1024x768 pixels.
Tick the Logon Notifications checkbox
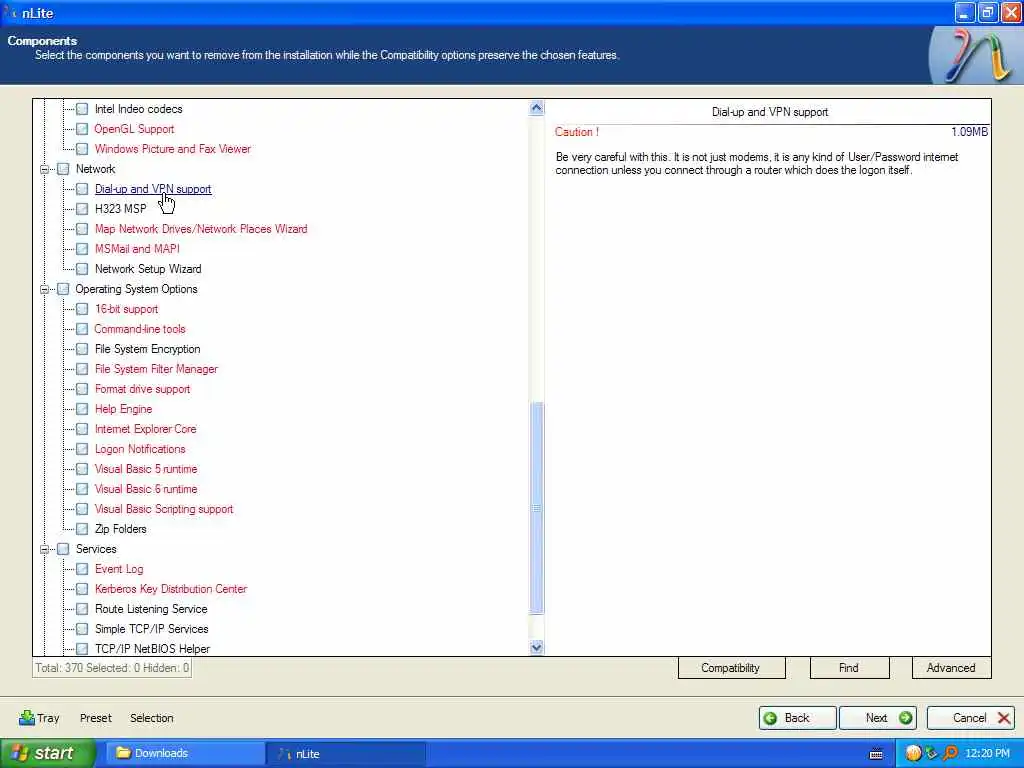(x=82, y=449)
